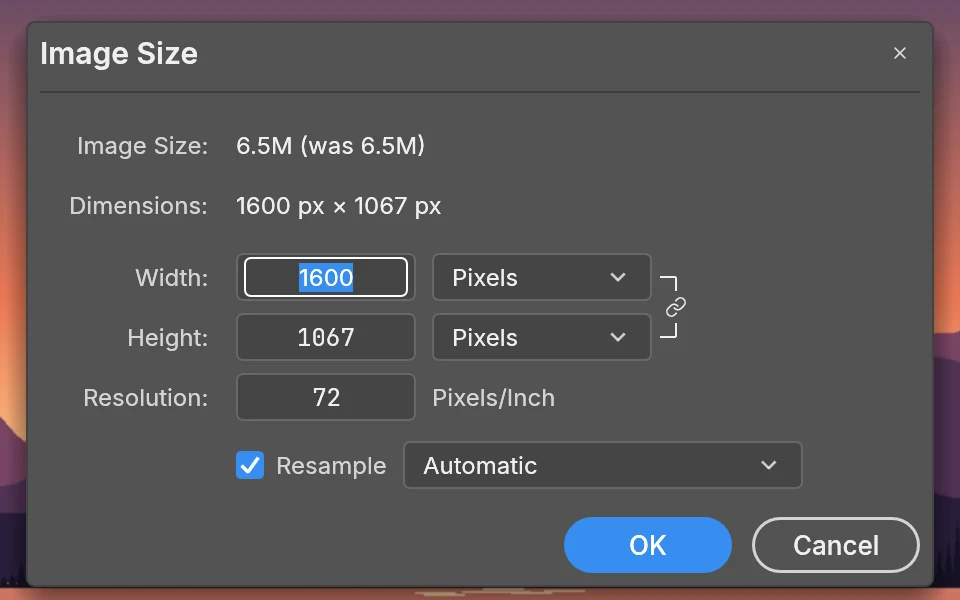Open the Width units dropdown
This screenshot has width=960, height=600.
[x=541, y=277]
